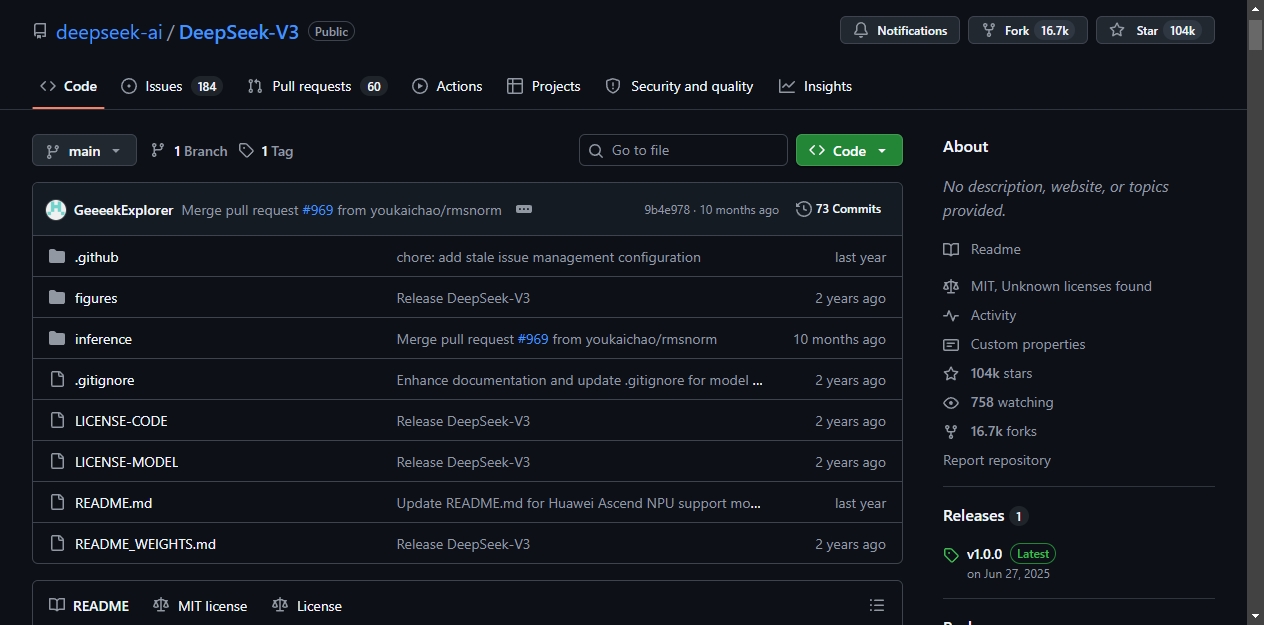Viewport: 1264px width, 625px height.
Task: Click the Notifications bell button
Action: click(x=900, y=30)
